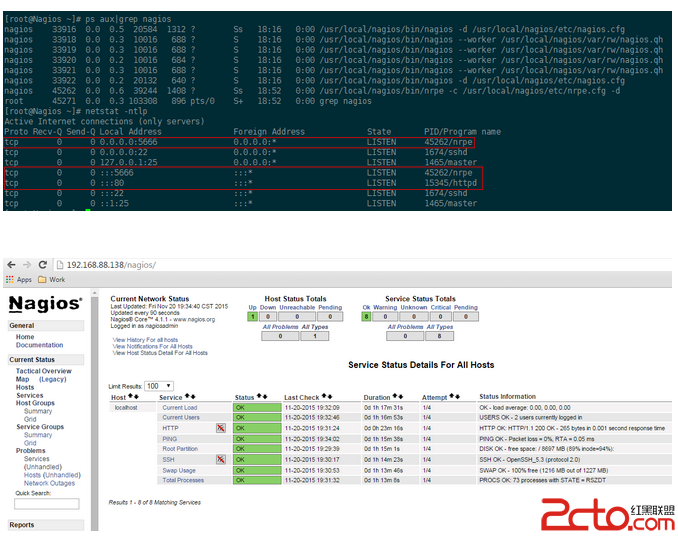Image resolution: width=678 pixels, height=541 pixels.
Task: Click the www.nagios.org link
Action: [194, 319]
